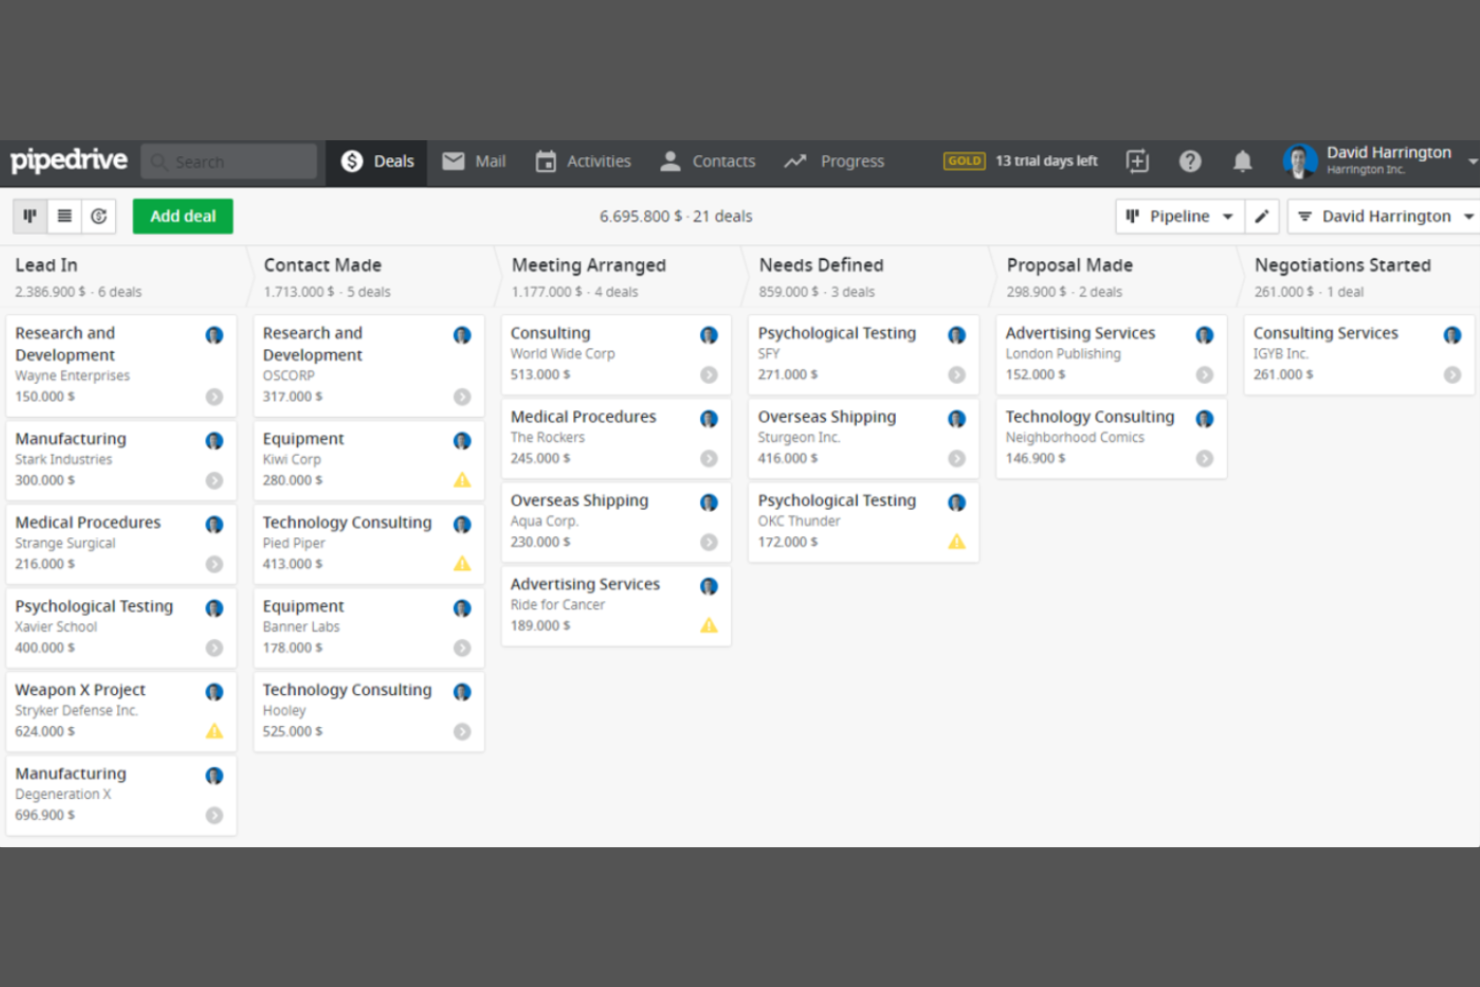The width and height of the screenshot is (1480, 987).
Task: Switch to list view of deals
Action: tap(64, 216)
